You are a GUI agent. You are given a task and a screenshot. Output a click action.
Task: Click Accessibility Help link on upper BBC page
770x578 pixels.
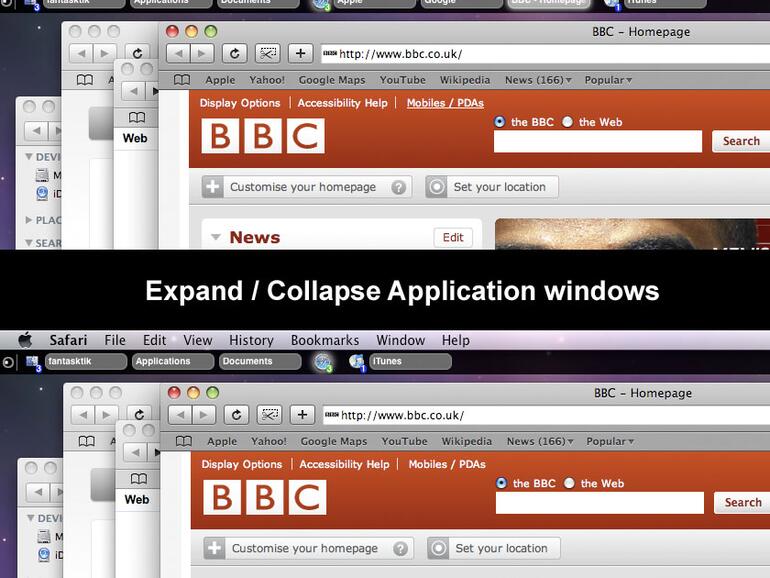[x=342, y=103]
